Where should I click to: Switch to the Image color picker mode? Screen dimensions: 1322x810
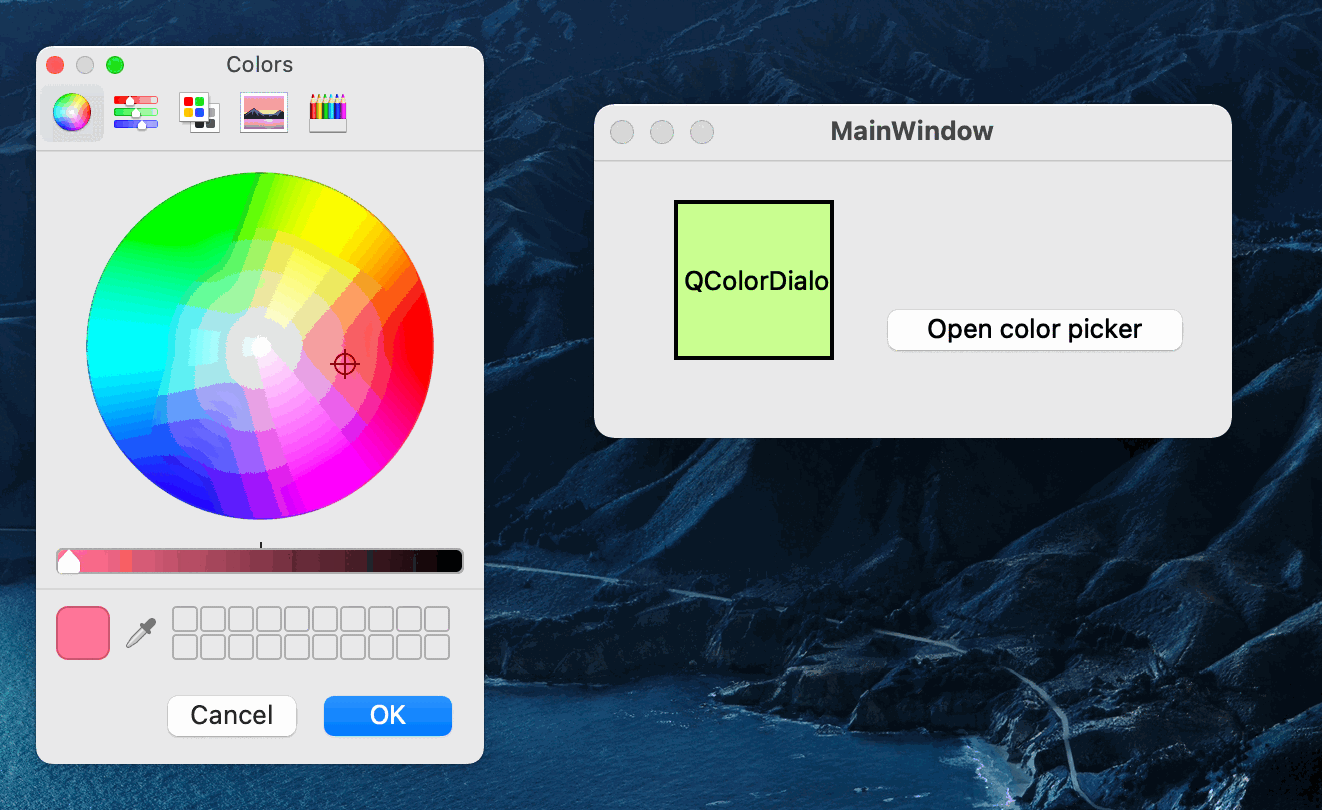click(x=263, y=113)
